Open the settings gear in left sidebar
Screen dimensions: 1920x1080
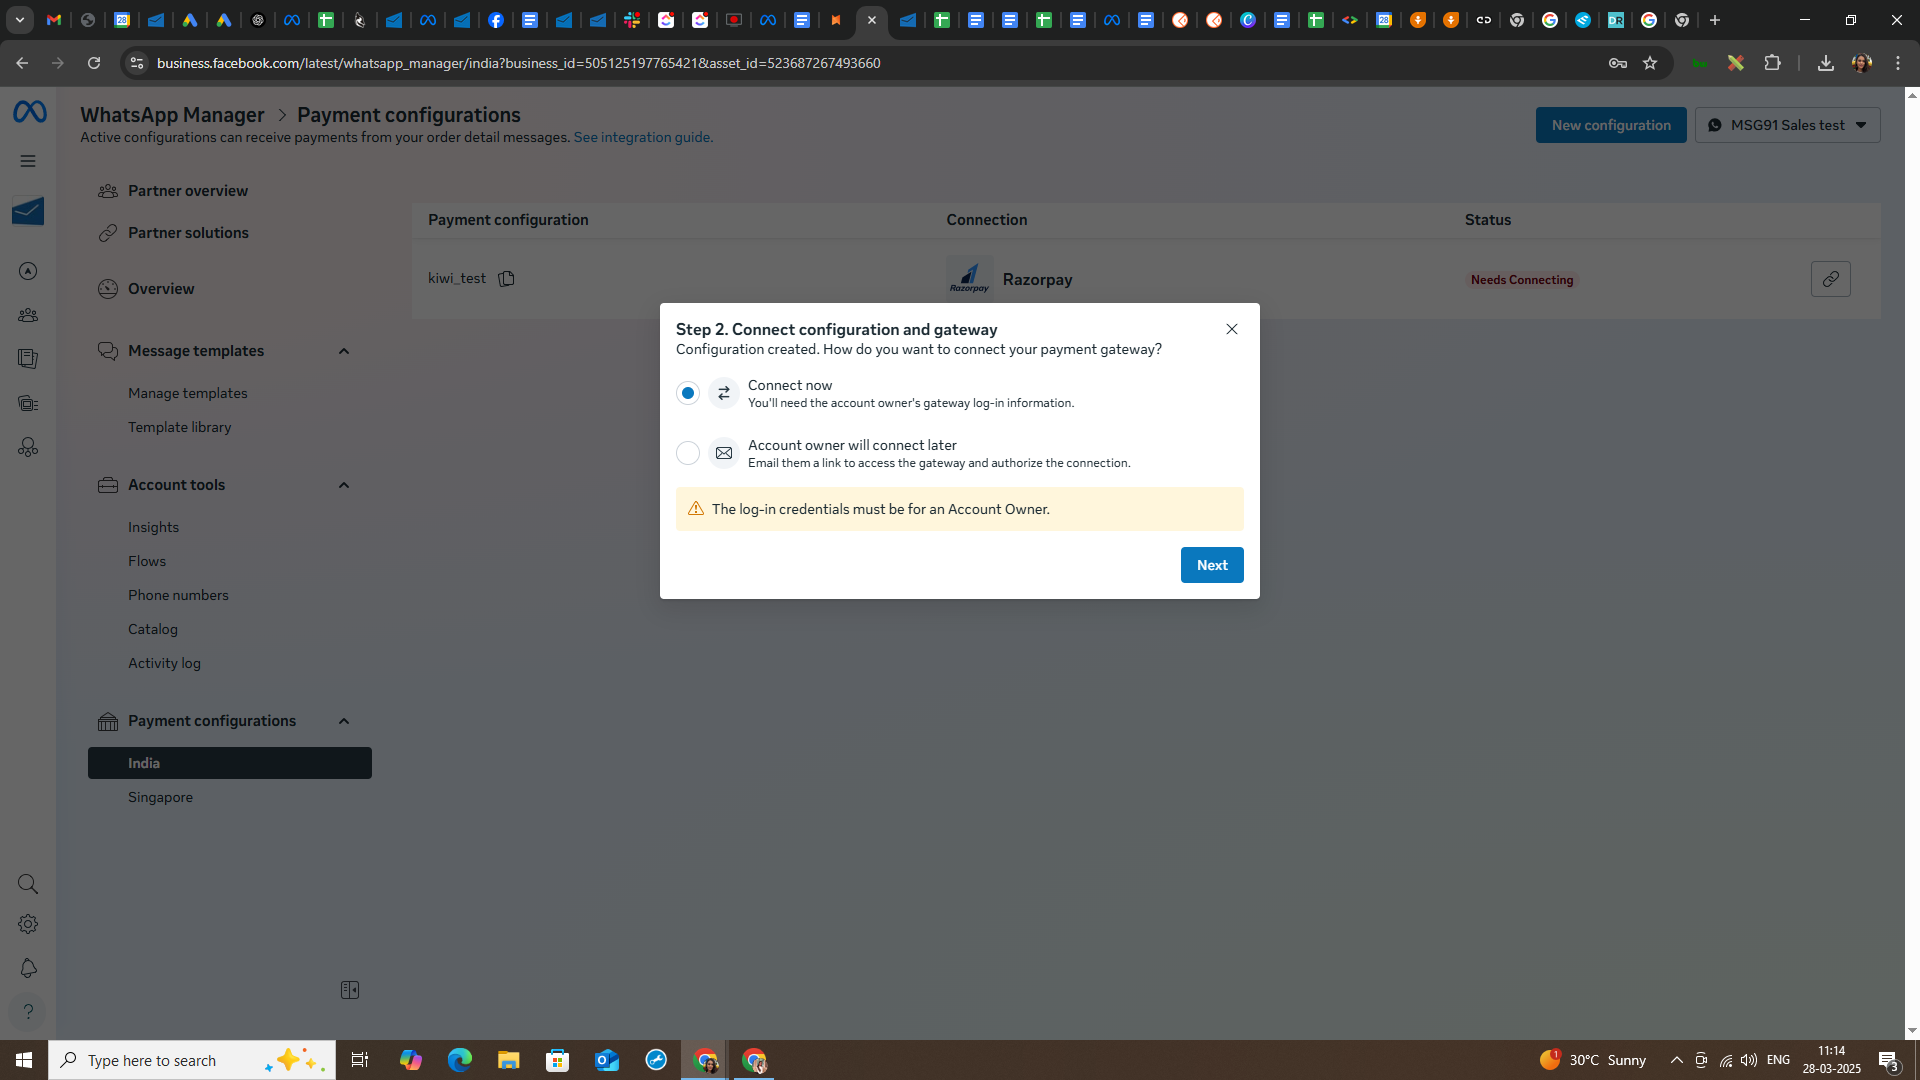pos(28,925)
